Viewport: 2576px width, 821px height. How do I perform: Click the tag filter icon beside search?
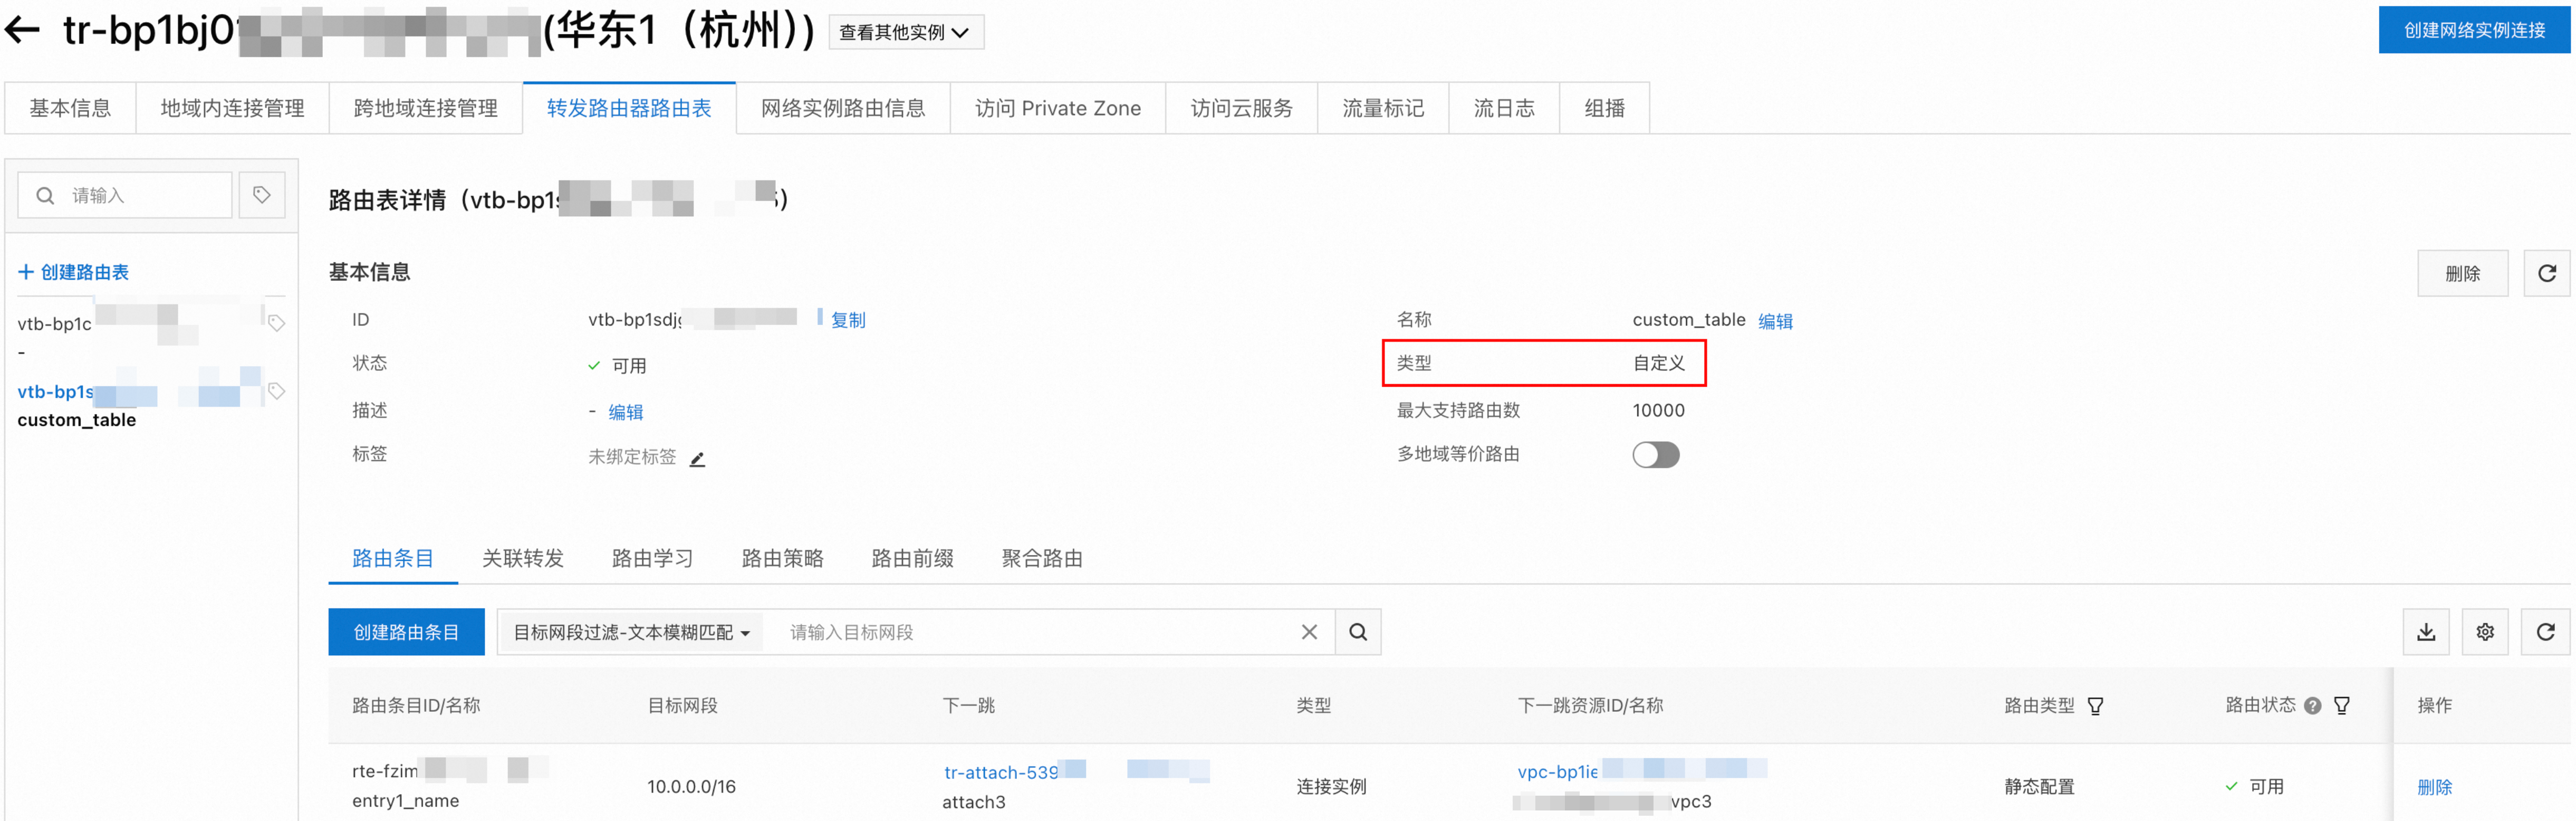click(x=262, y=195)
